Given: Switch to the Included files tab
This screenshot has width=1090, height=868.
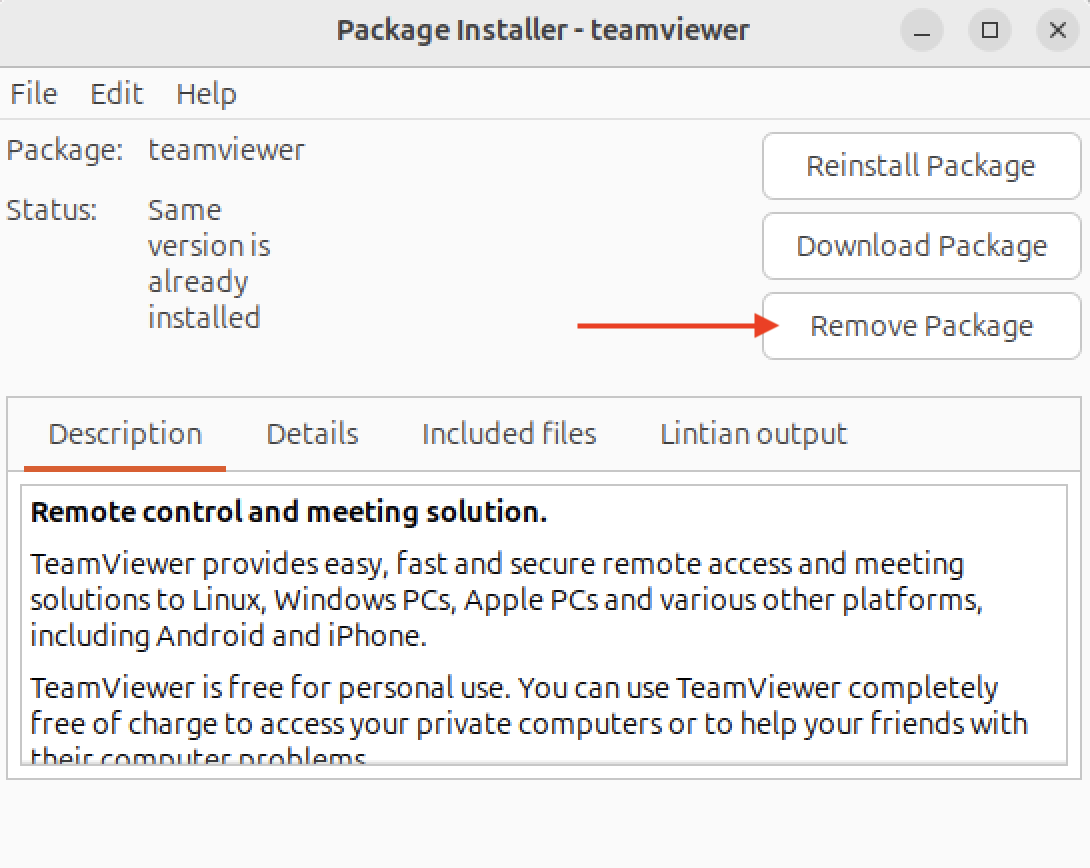Looking at the screenshot, I should click(x=508, y=433).
